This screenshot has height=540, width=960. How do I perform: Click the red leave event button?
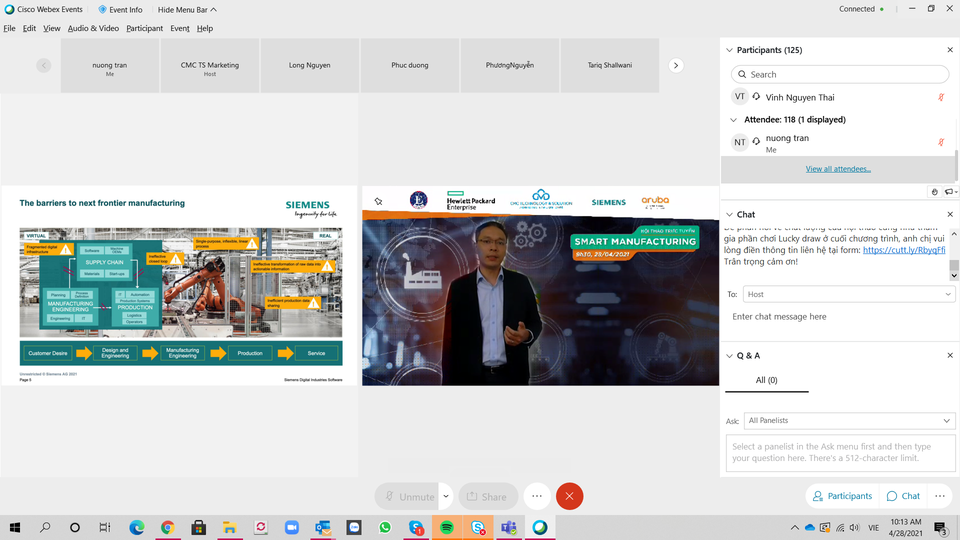(569, 497)
